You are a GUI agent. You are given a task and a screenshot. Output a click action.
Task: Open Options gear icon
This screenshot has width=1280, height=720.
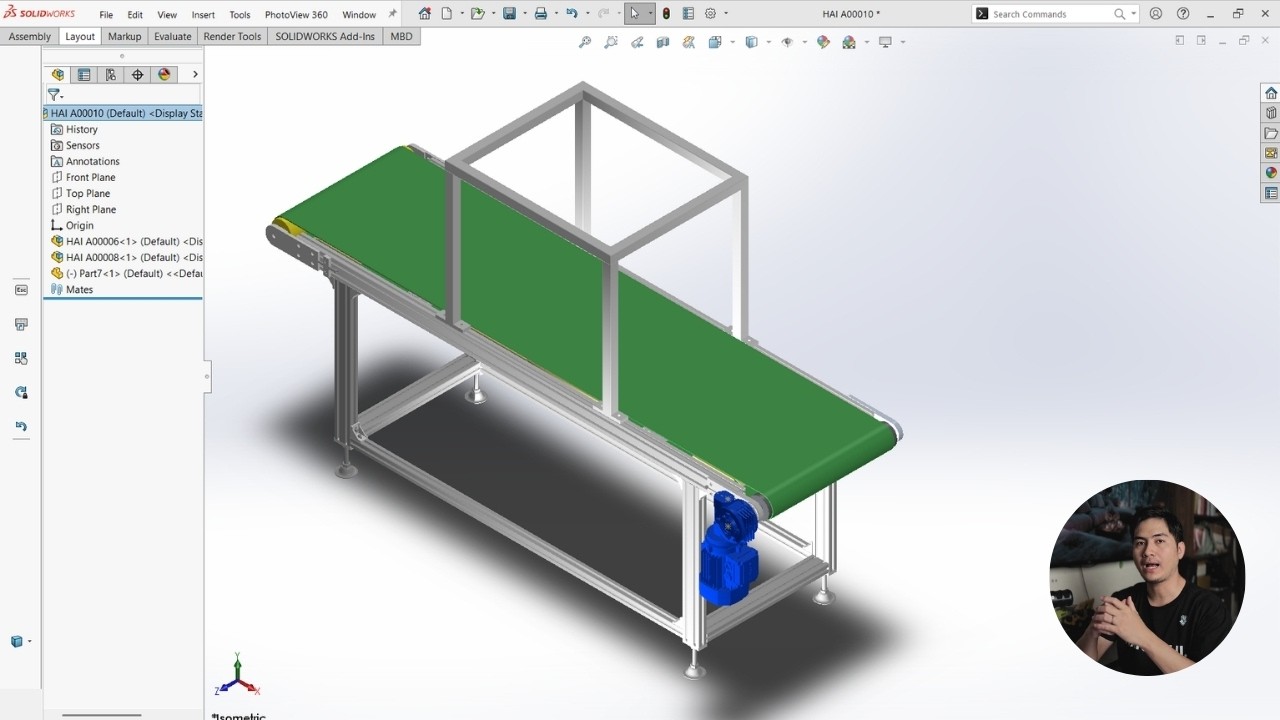(711, 14)
